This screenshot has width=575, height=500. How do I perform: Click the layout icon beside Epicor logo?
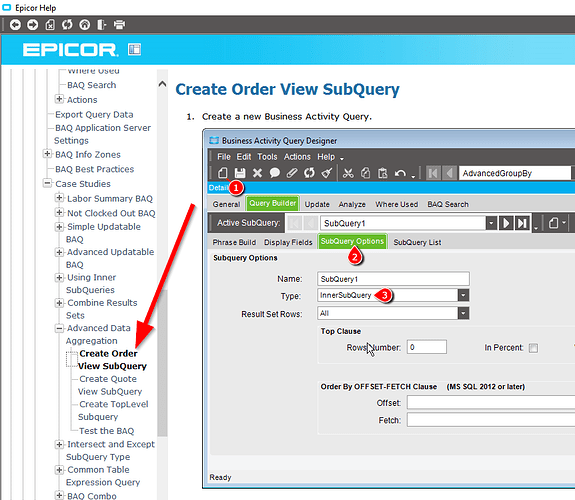[134, 49]
